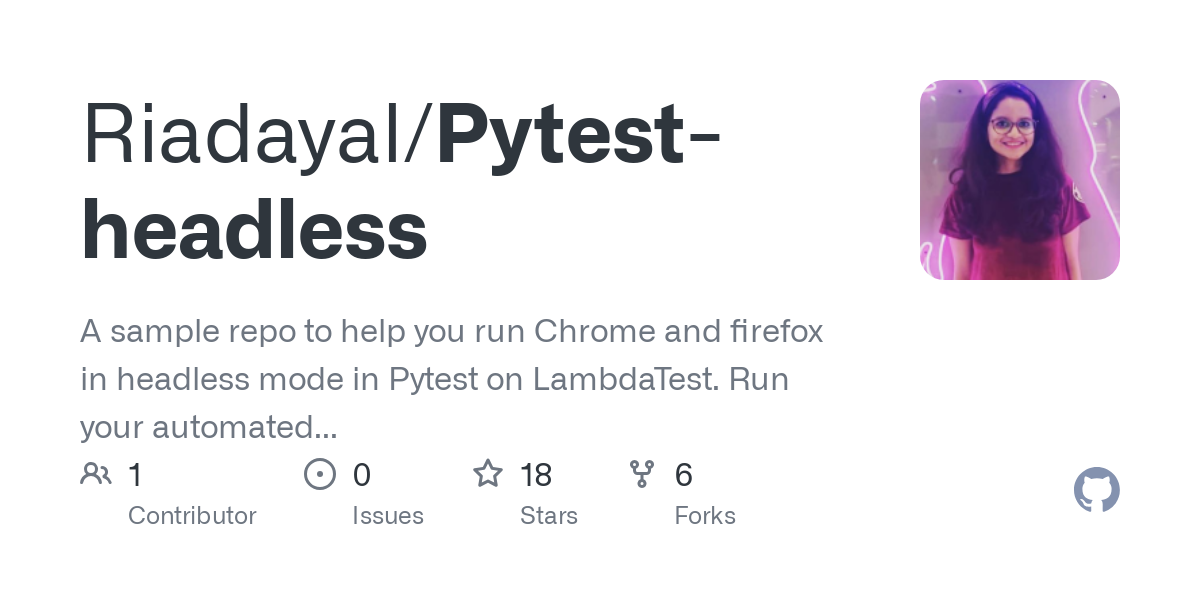Select the Forks label text
Viewport: 1200px width, 600px height.
705,516
